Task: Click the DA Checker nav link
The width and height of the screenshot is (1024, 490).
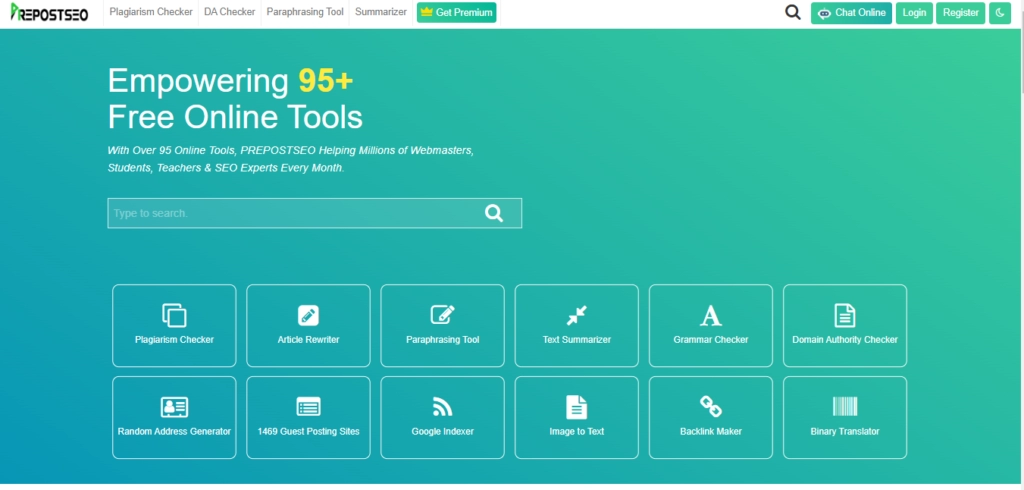Action: [230, 13]
